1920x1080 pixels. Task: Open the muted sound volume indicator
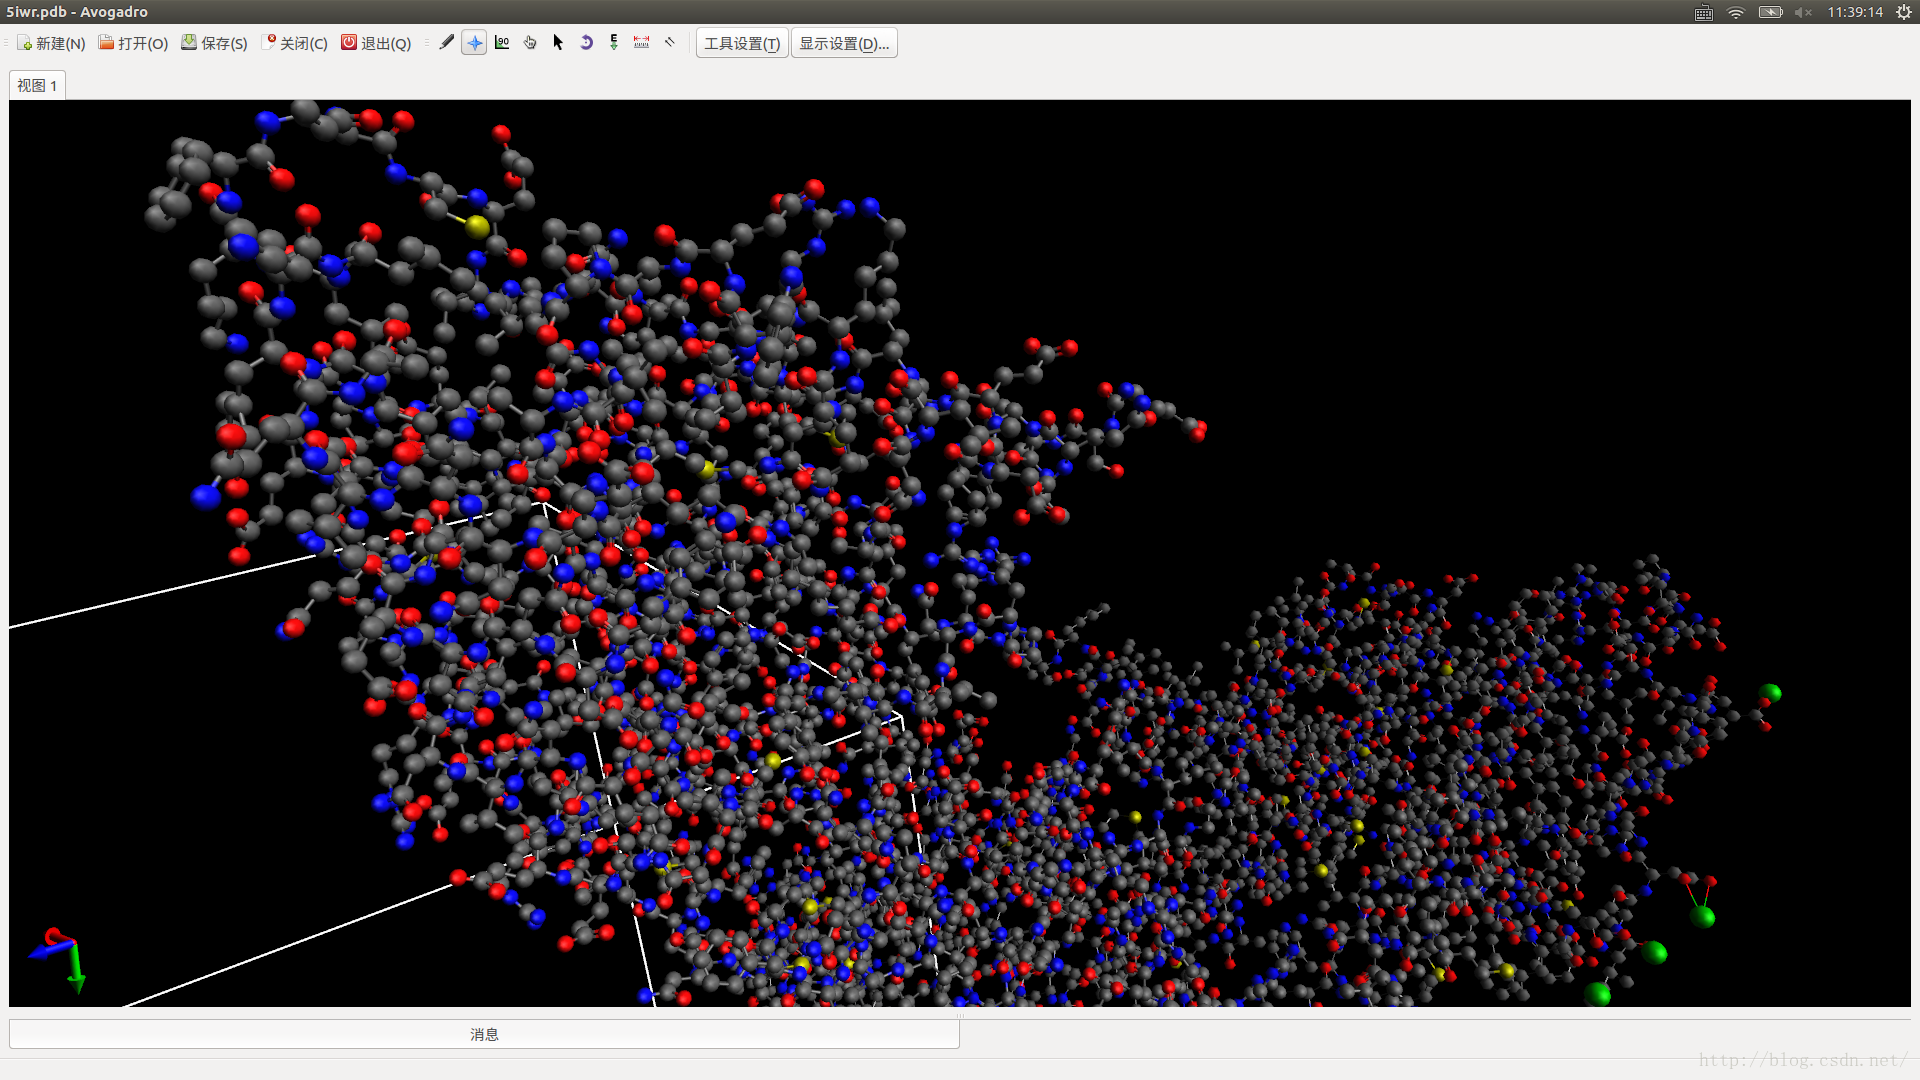point(1803,12)
